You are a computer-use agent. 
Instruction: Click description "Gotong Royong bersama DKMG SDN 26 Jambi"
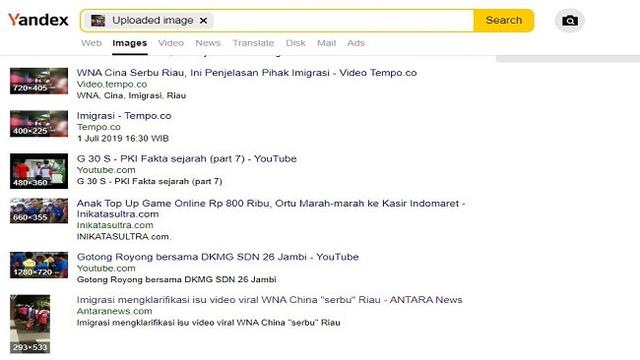point(176,280)
